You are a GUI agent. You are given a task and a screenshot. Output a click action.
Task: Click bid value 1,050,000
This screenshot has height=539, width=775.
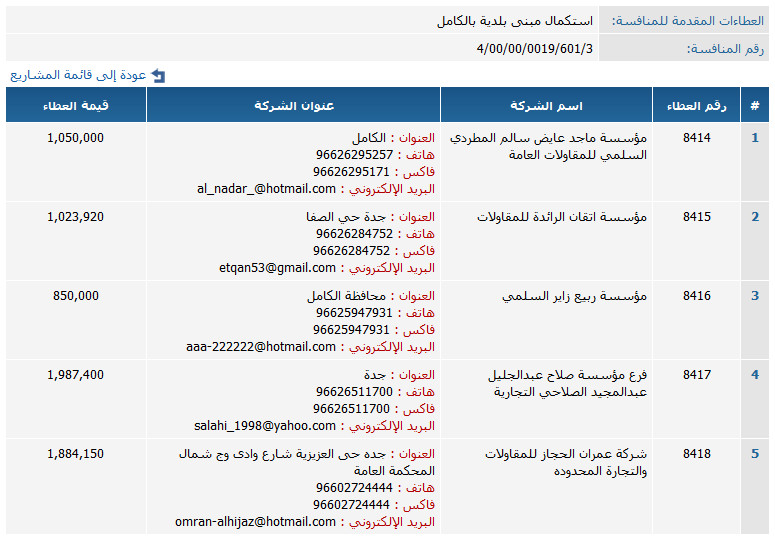(x=76, y=138)
